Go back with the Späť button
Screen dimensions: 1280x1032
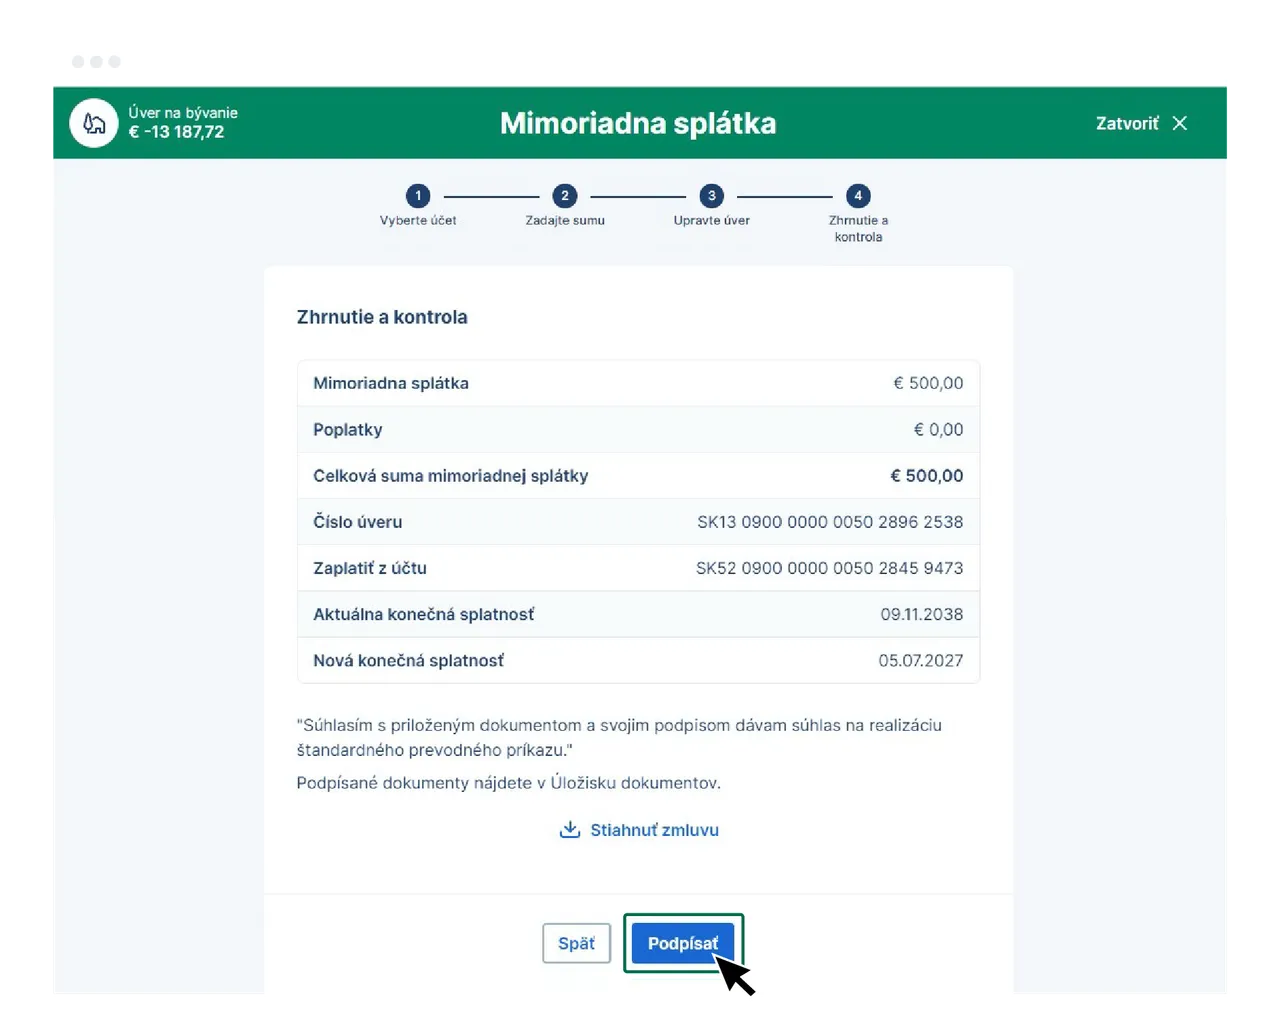(576, 943)
